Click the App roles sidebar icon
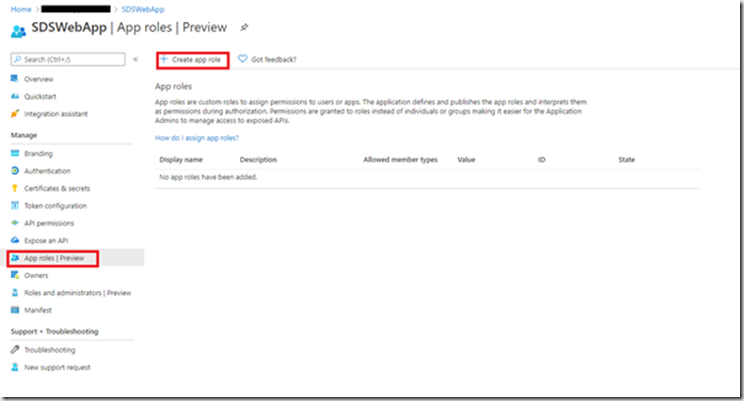Image resolution: width=744 pixels, height=401 pixels. coord(15,258)
